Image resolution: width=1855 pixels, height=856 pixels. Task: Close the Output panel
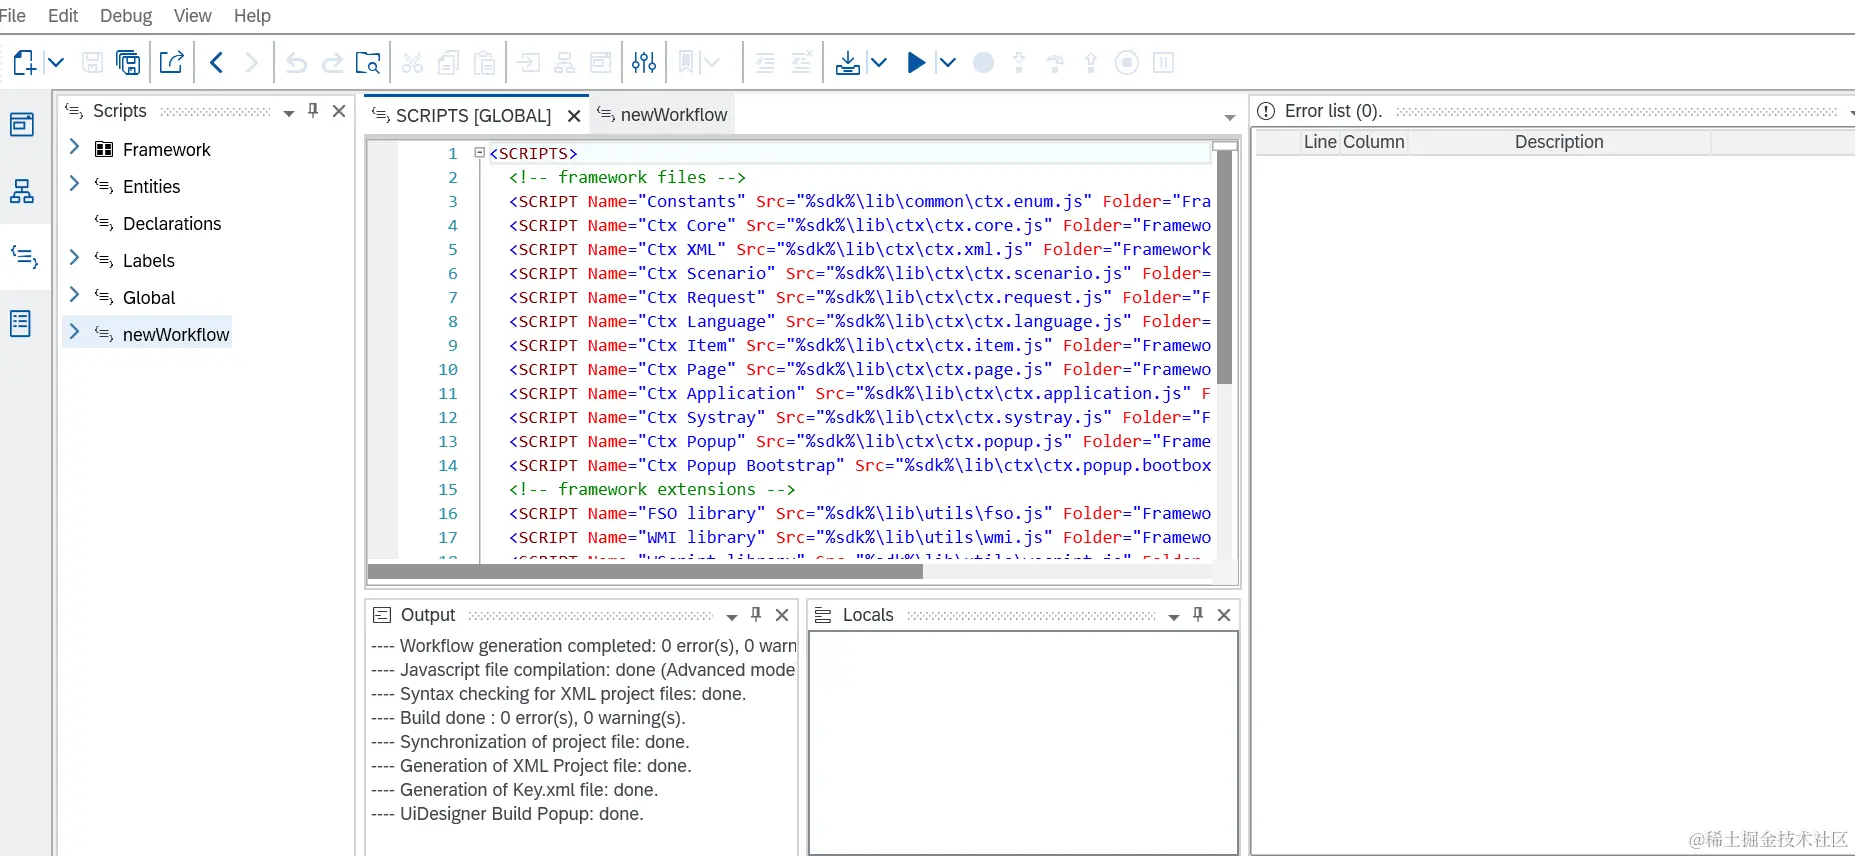coord(782,615)
